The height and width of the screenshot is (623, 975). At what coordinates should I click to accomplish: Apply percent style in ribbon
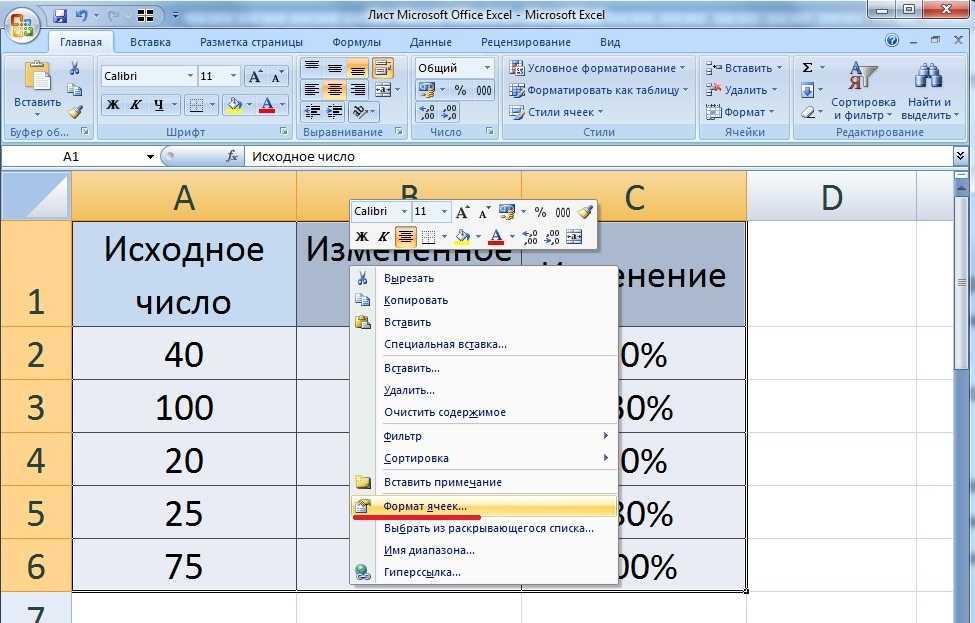[x=460, y=90]
